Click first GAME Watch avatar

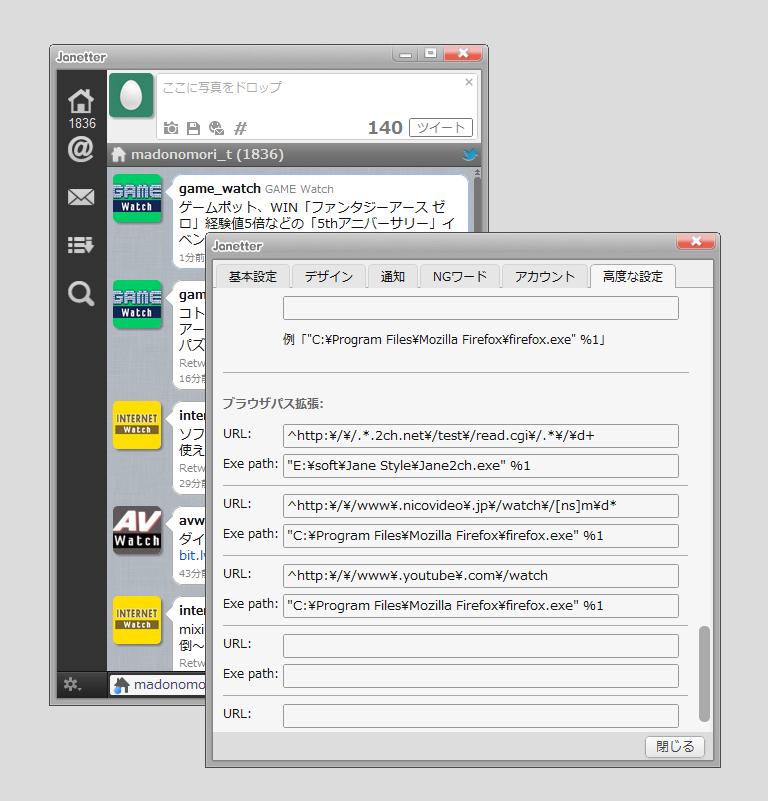point(137,198)
